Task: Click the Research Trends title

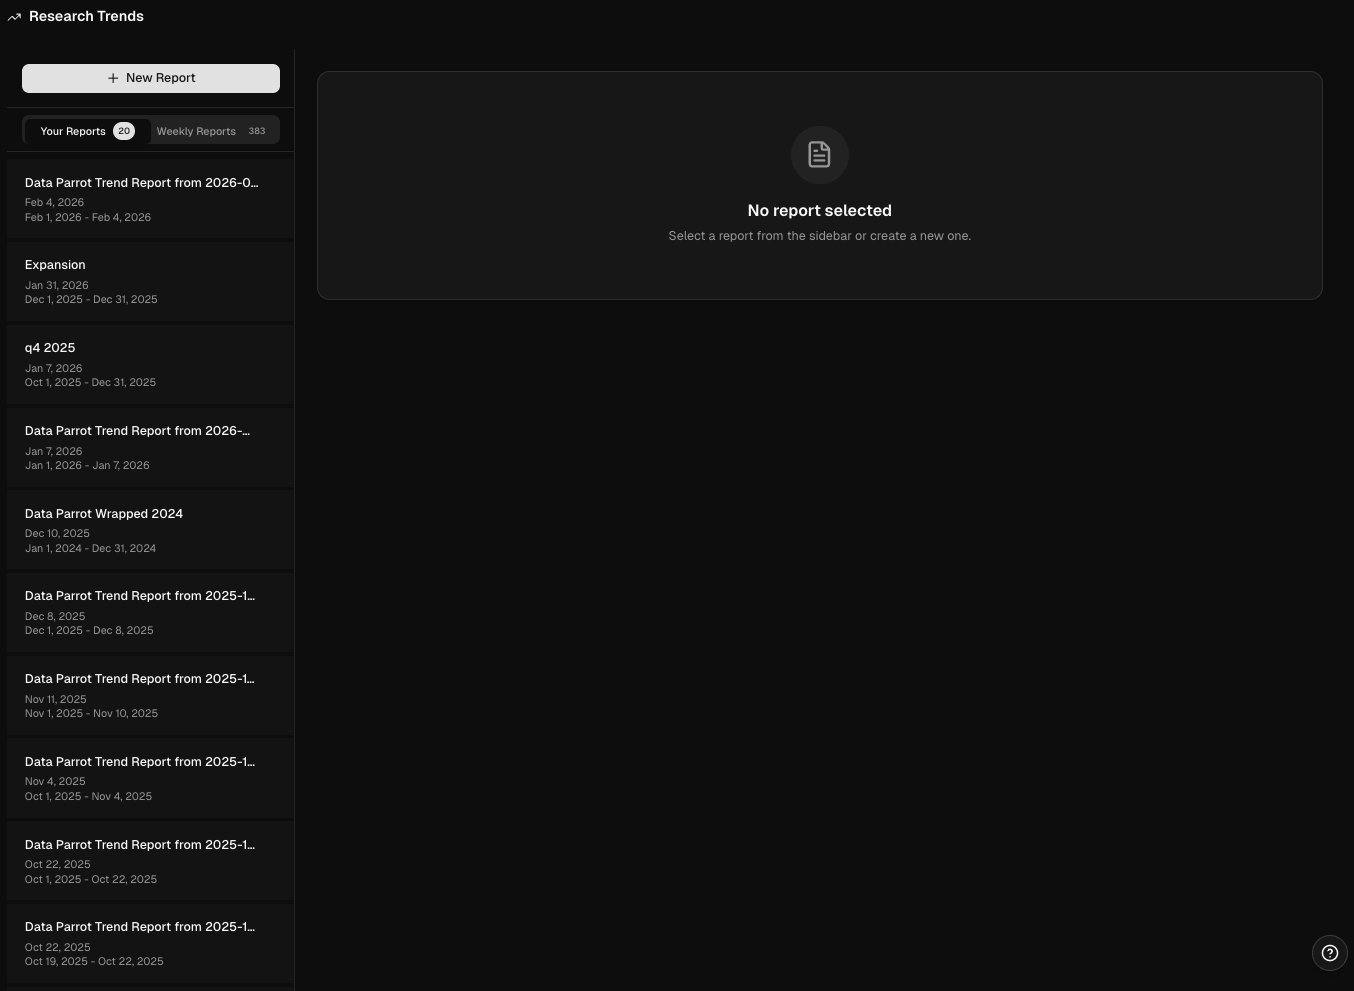Action: pos(86,17)
